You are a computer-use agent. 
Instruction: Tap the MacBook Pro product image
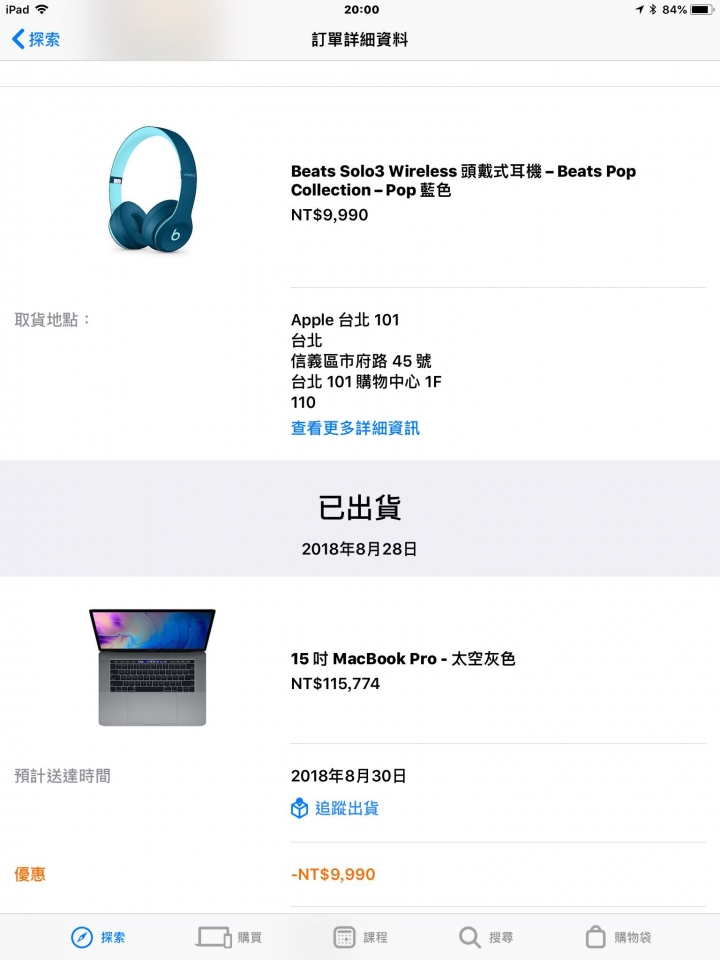(152, 667)
